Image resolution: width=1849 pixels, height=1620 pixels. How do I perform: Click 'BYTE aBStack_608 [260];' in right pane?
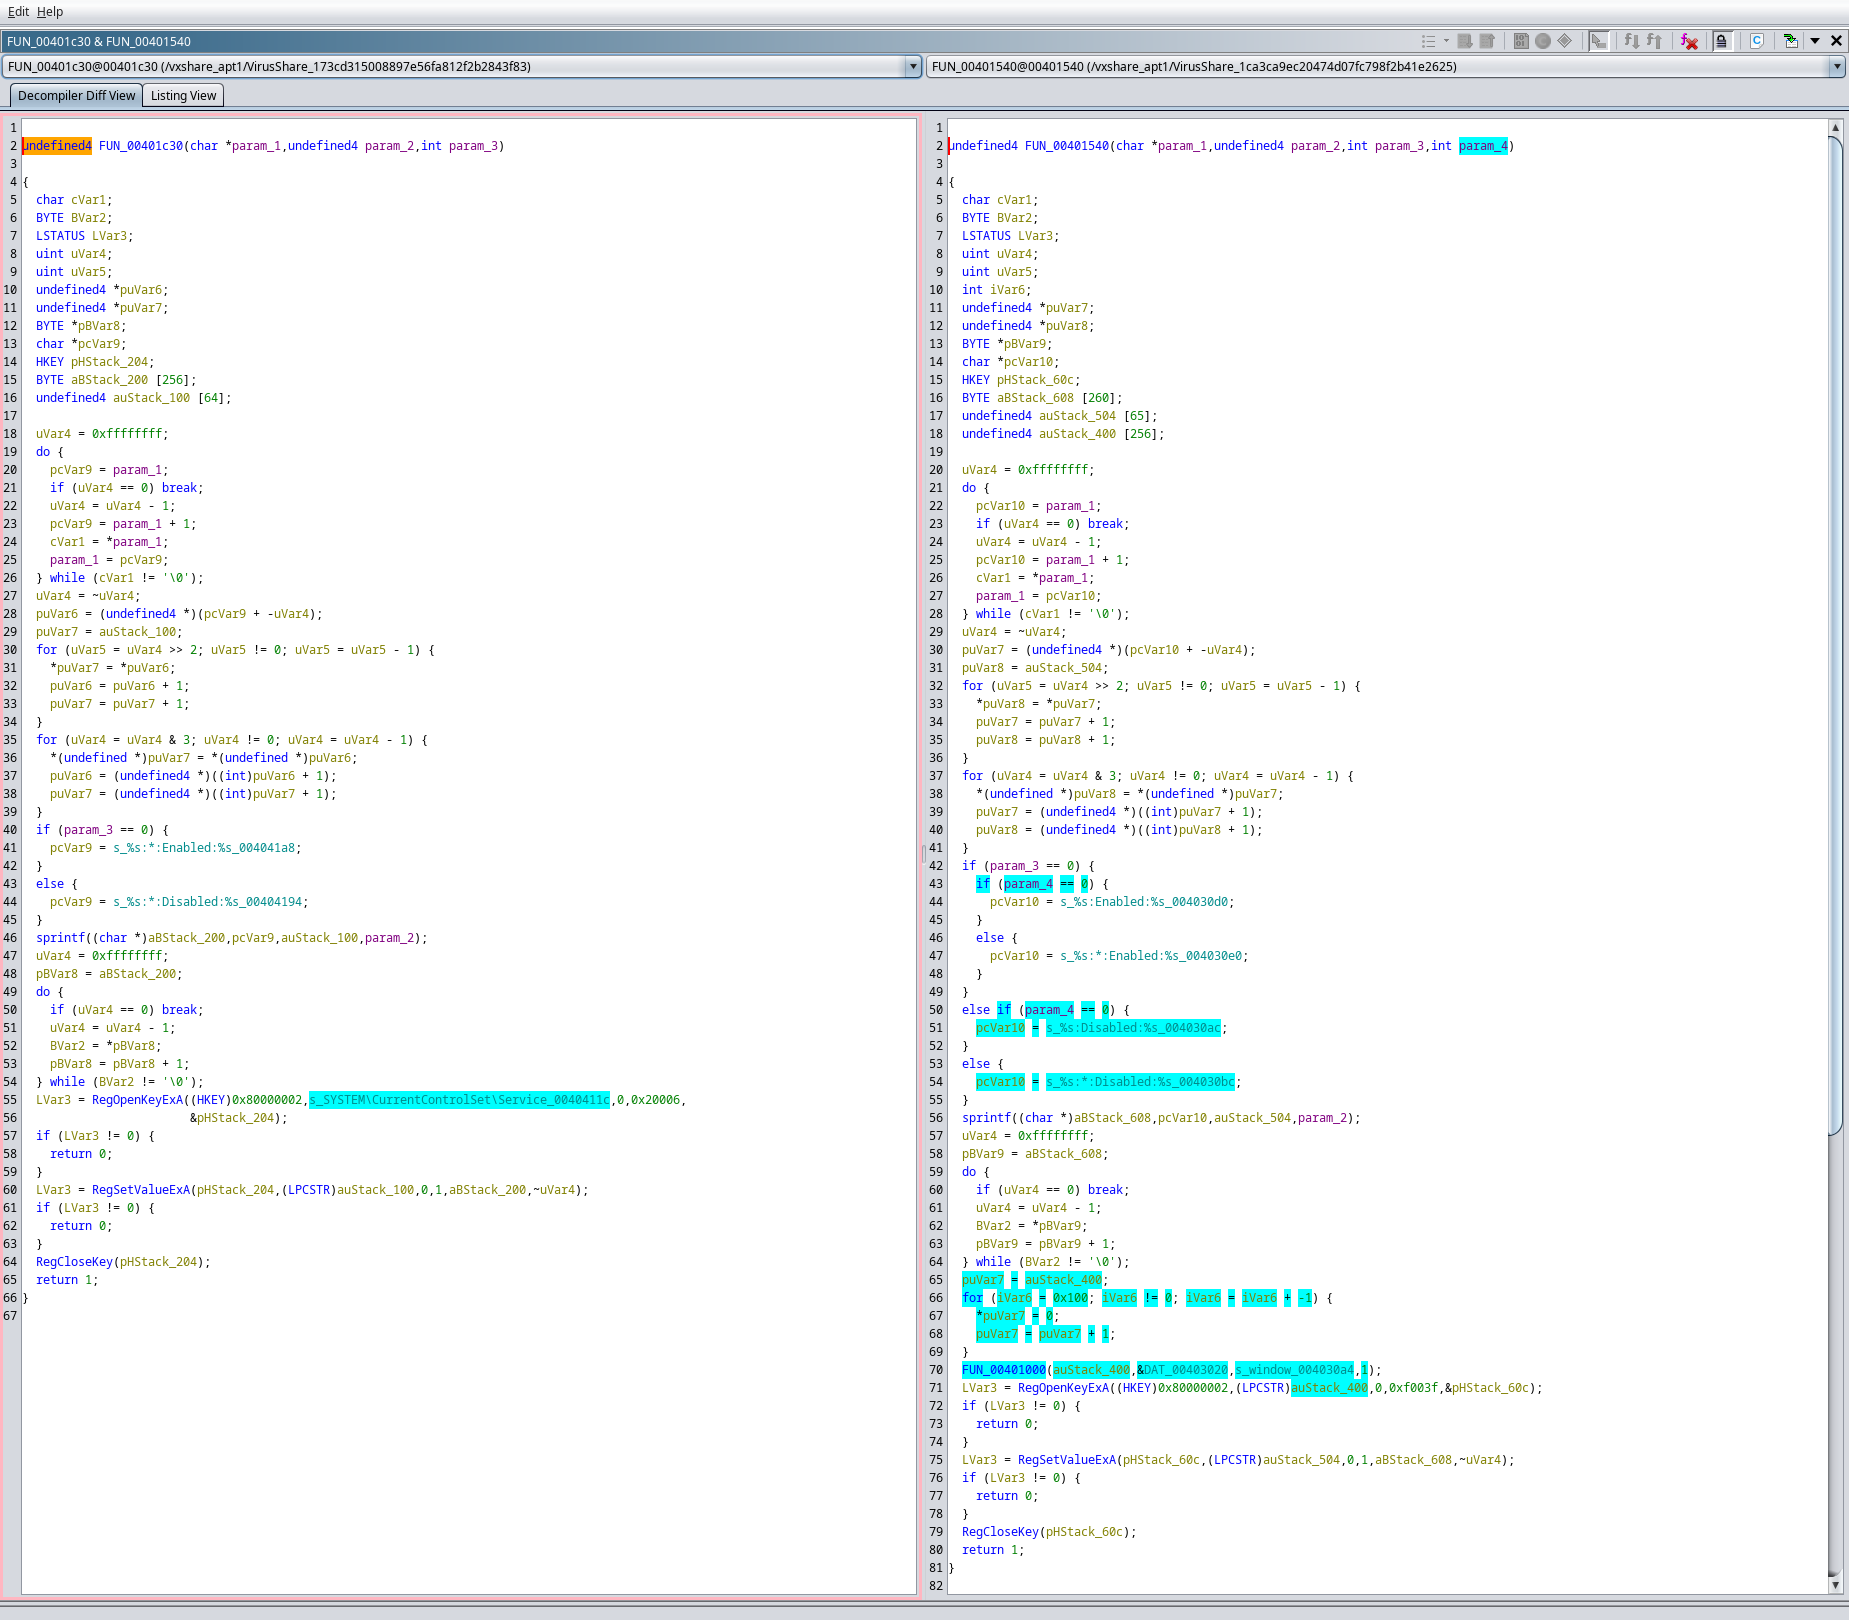1042,398
